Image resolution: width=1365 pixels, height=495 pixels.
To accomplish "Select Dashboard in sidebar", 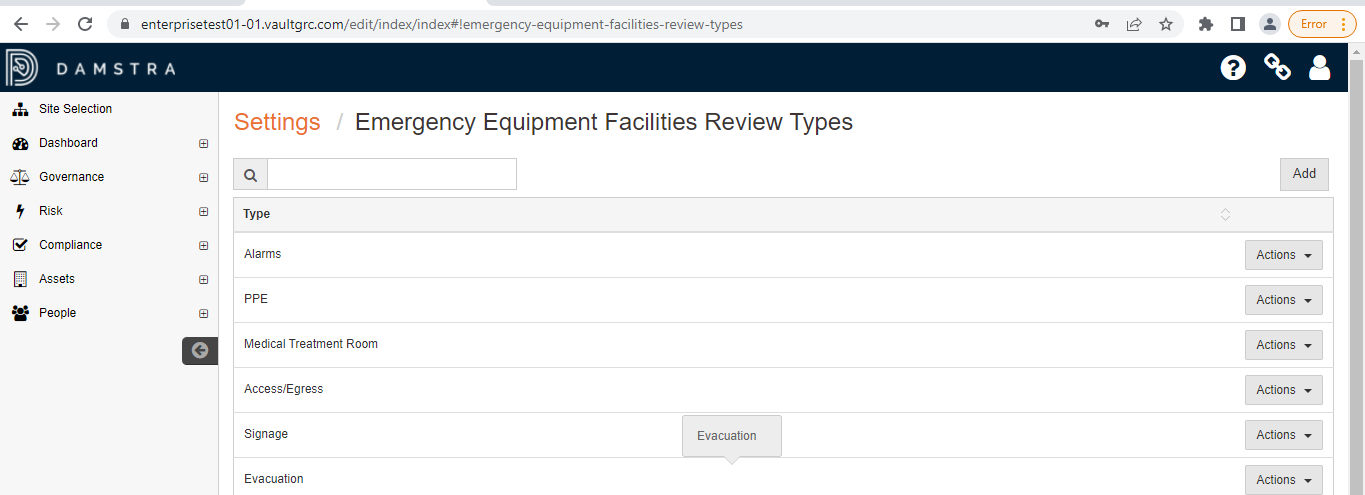I will 68,143.
